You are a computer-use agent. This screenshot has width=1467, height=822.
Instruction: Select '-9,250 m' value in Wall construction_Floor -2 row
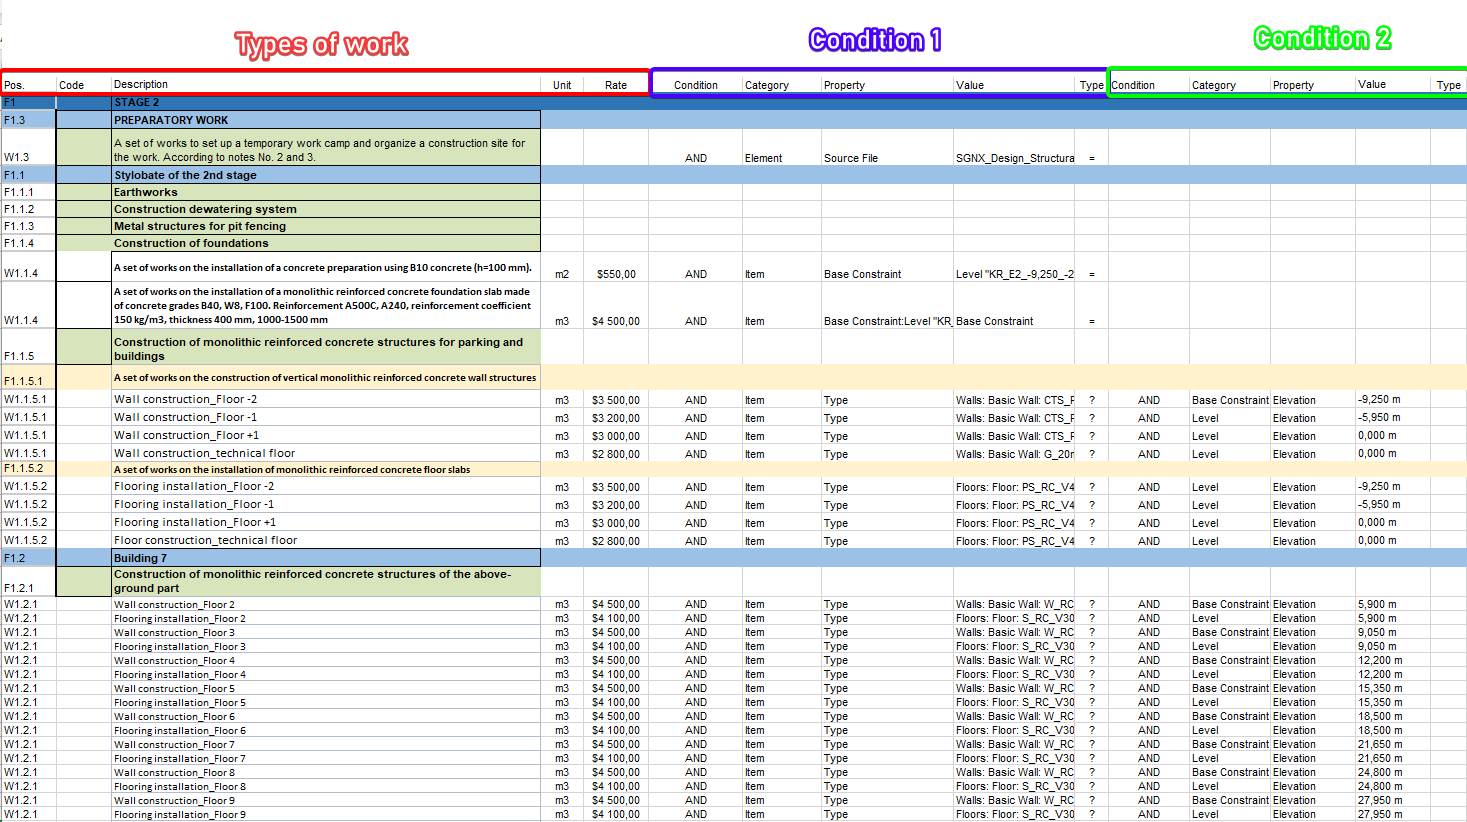coord(1393,399)
